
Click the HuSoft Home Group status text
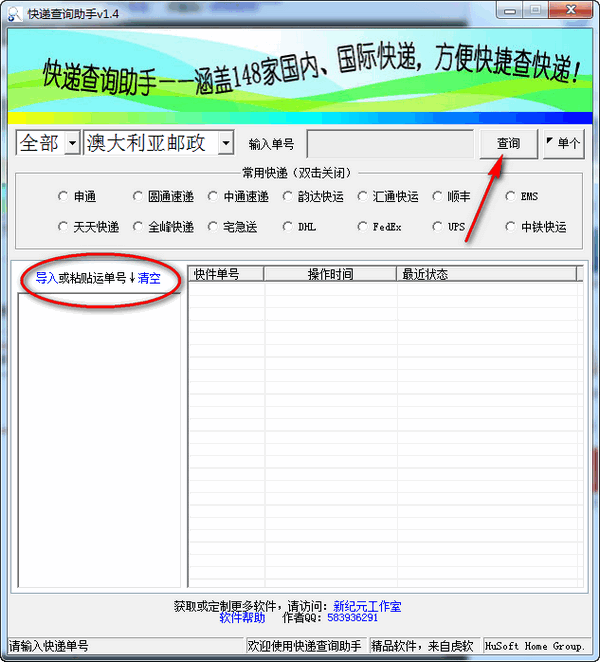535,646
